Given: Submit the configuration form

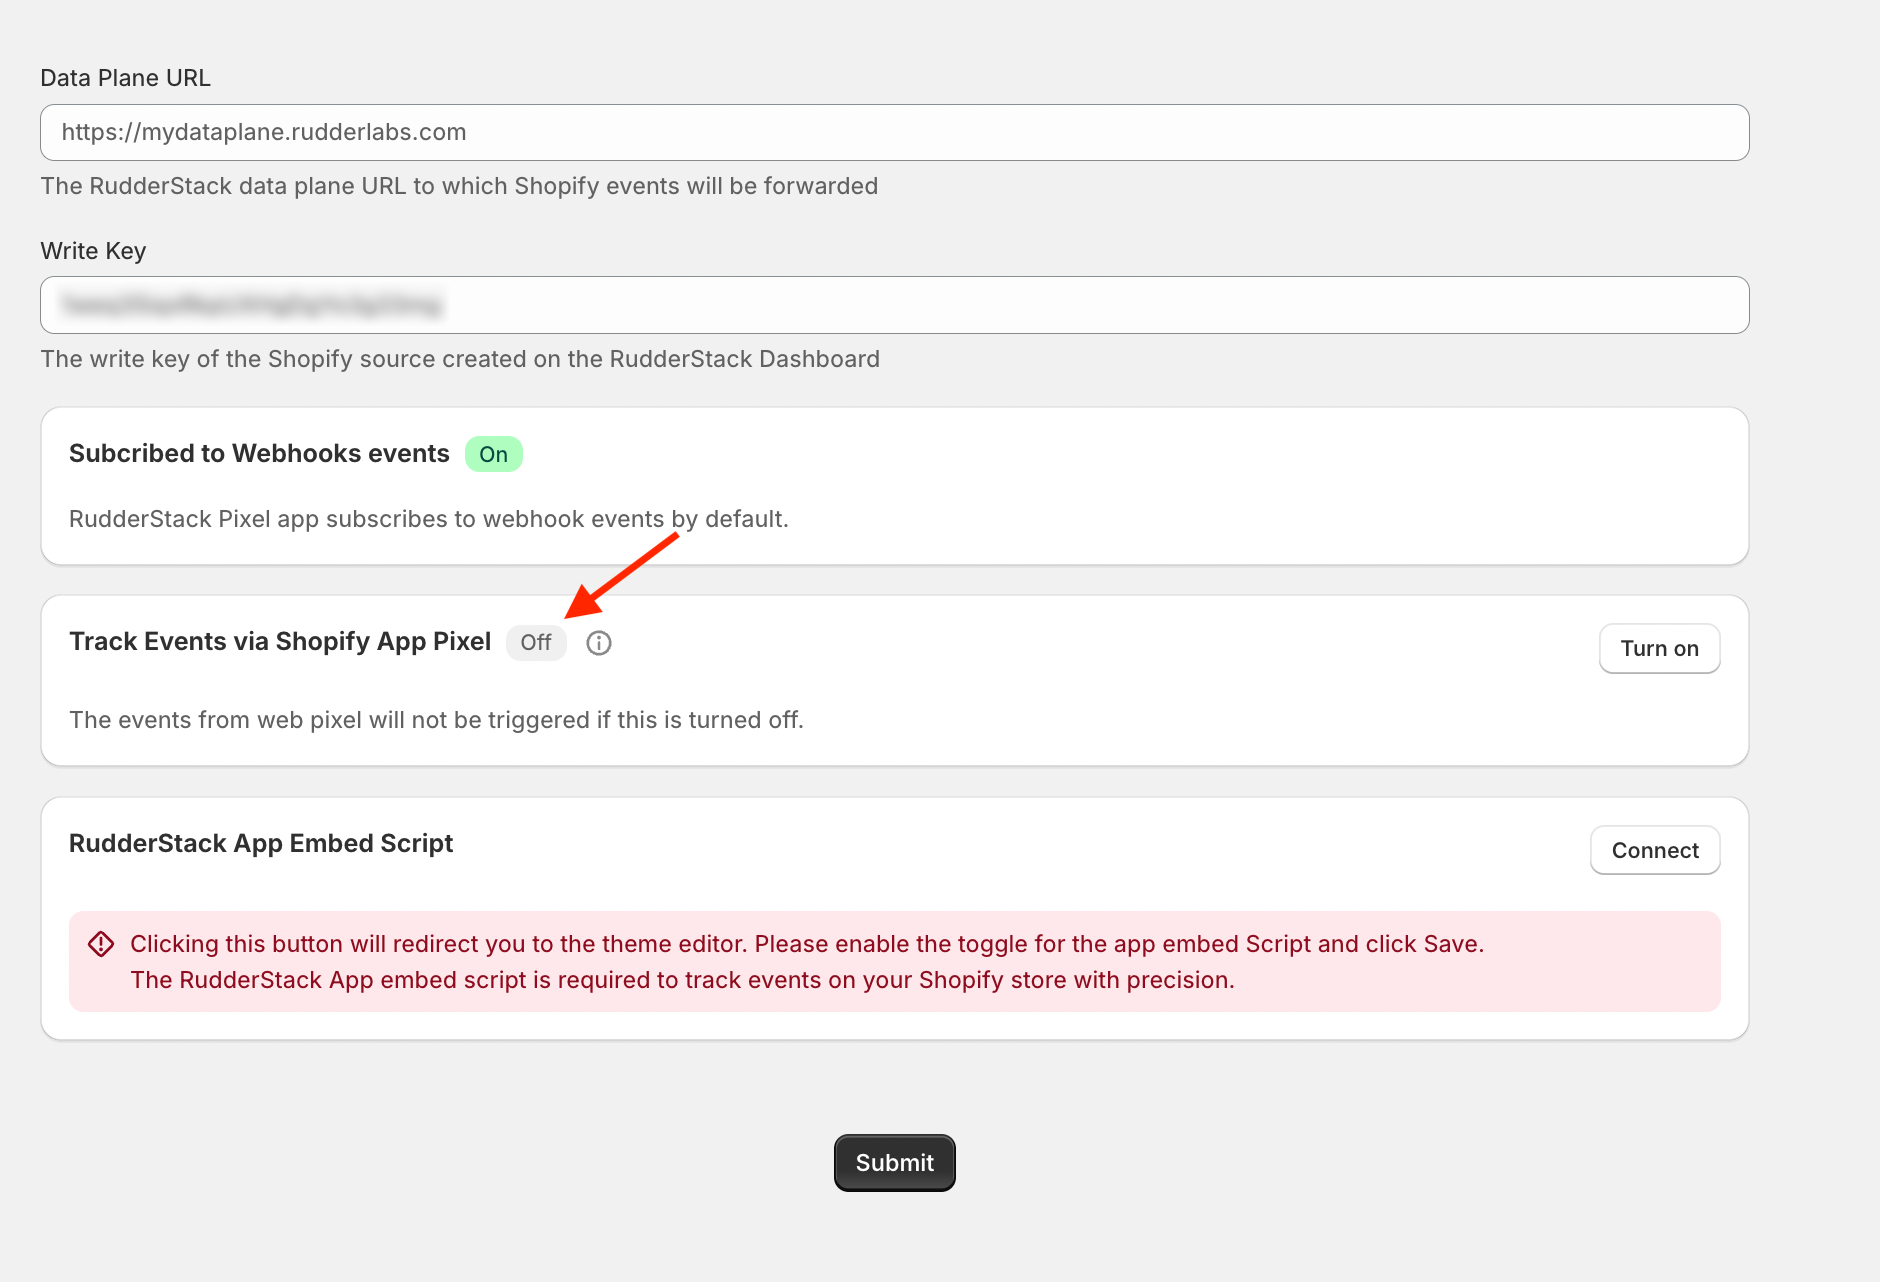Looking at the screenshot, I should (x=895, y=1163).
